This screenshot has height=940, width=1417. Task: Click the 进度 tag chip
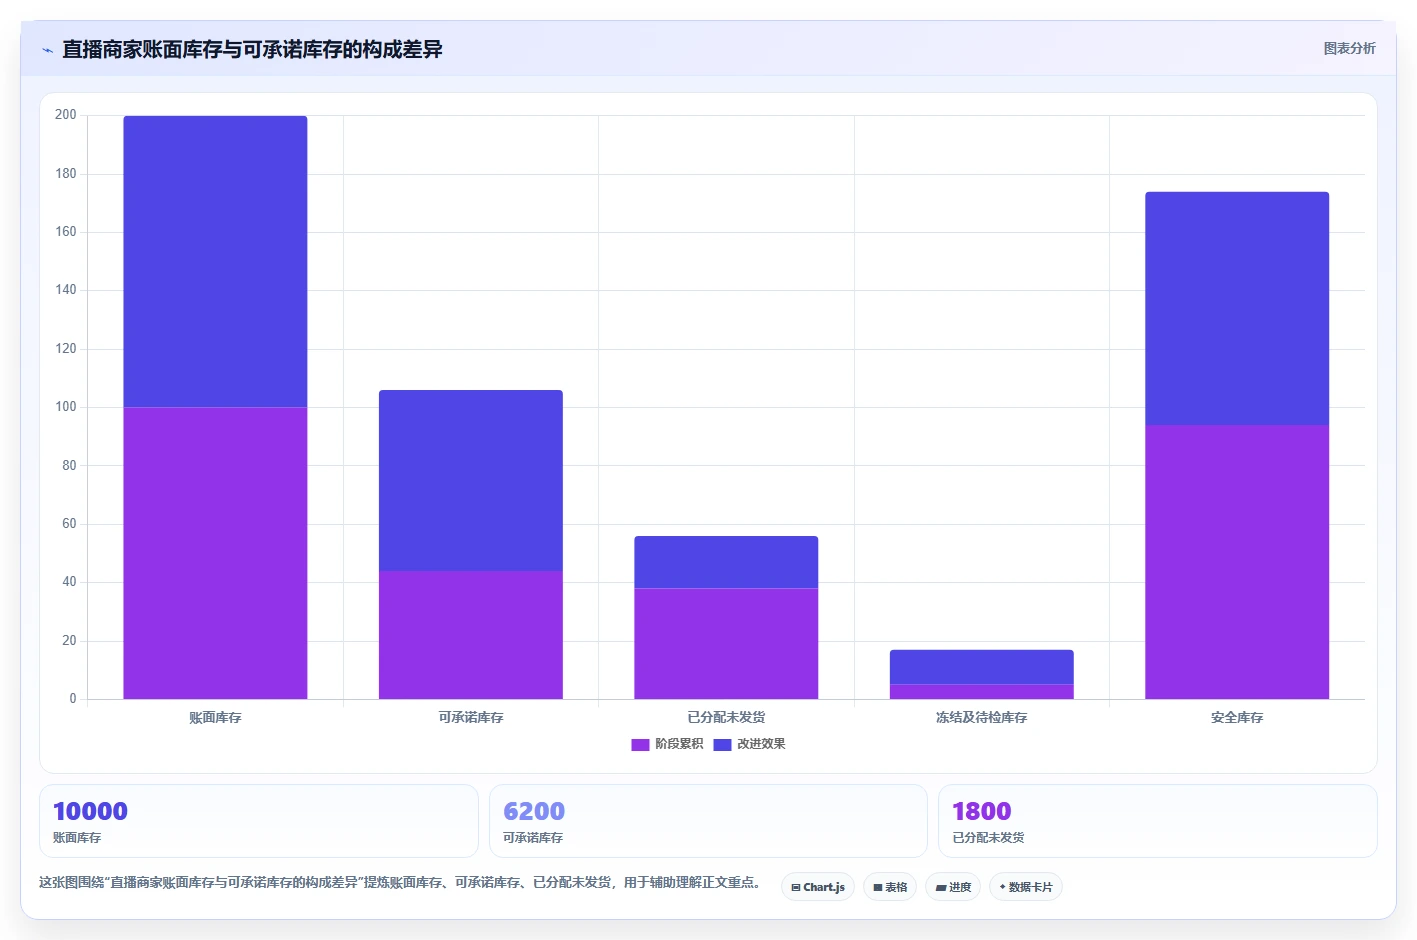click(x=953, y=887)
